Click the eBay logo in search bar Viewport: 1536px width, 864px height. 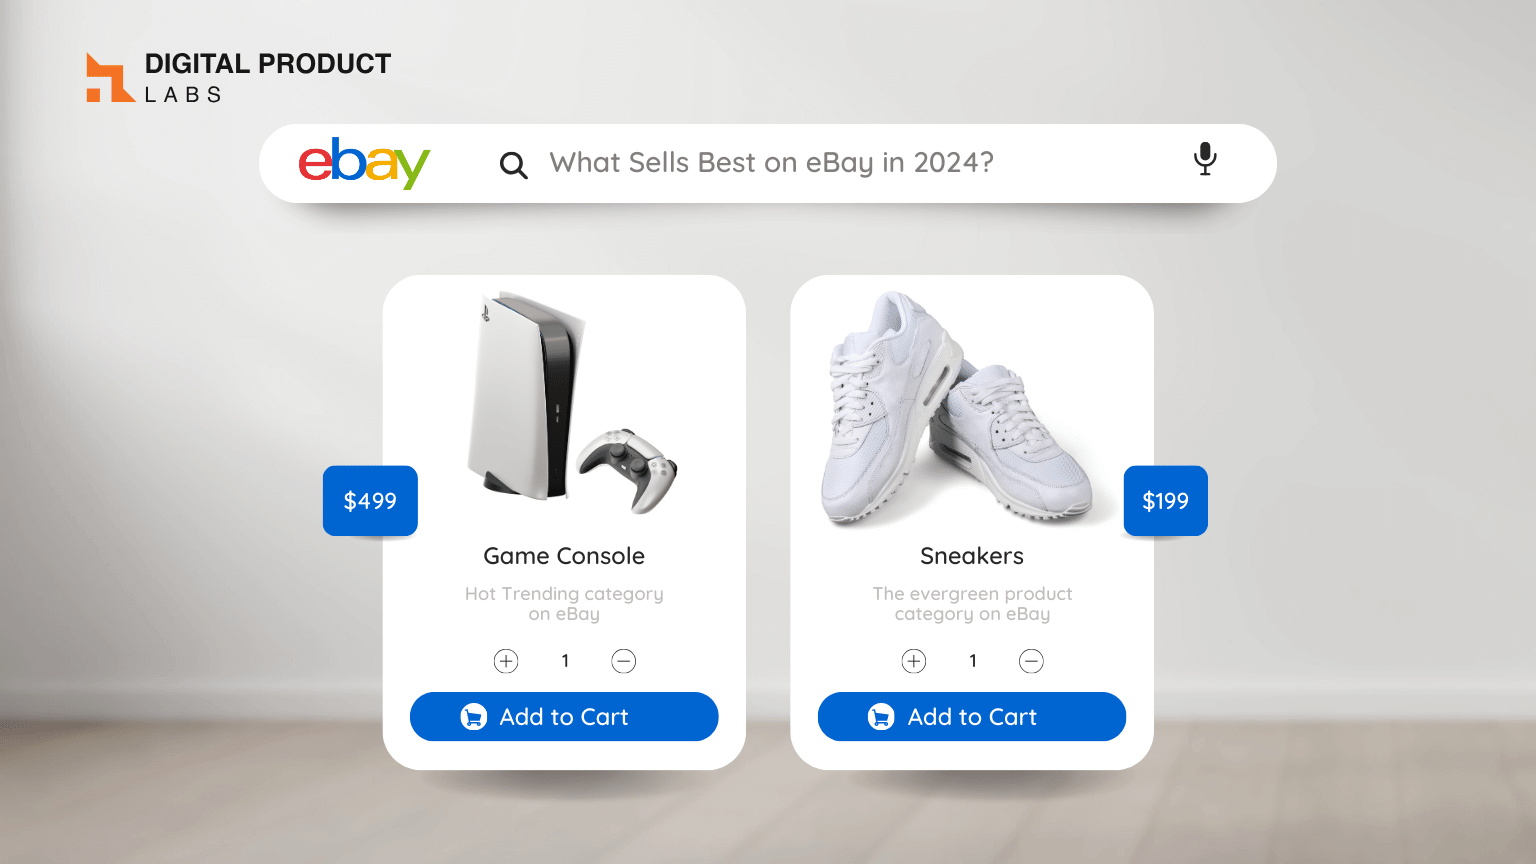(364, 163)
